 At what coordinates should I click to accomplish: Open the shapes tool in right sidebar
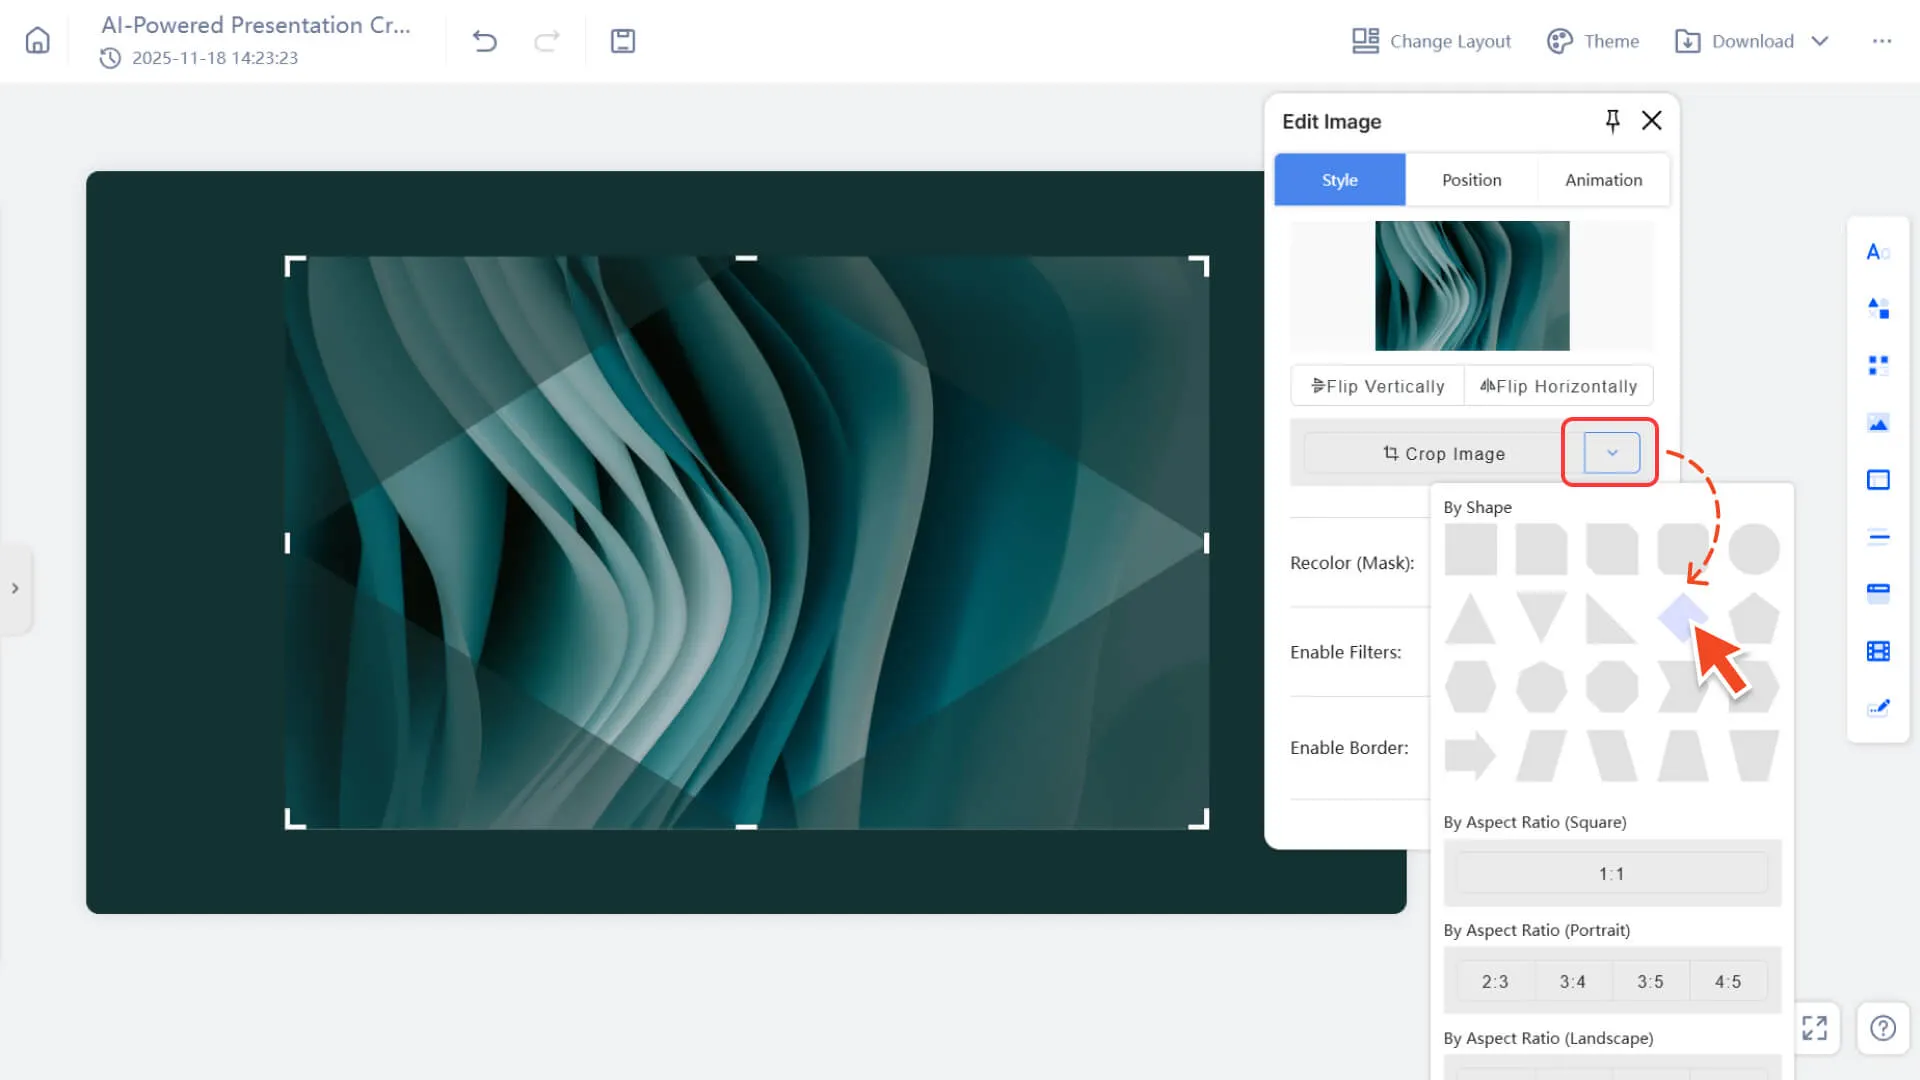click(x=1878, y=309)
